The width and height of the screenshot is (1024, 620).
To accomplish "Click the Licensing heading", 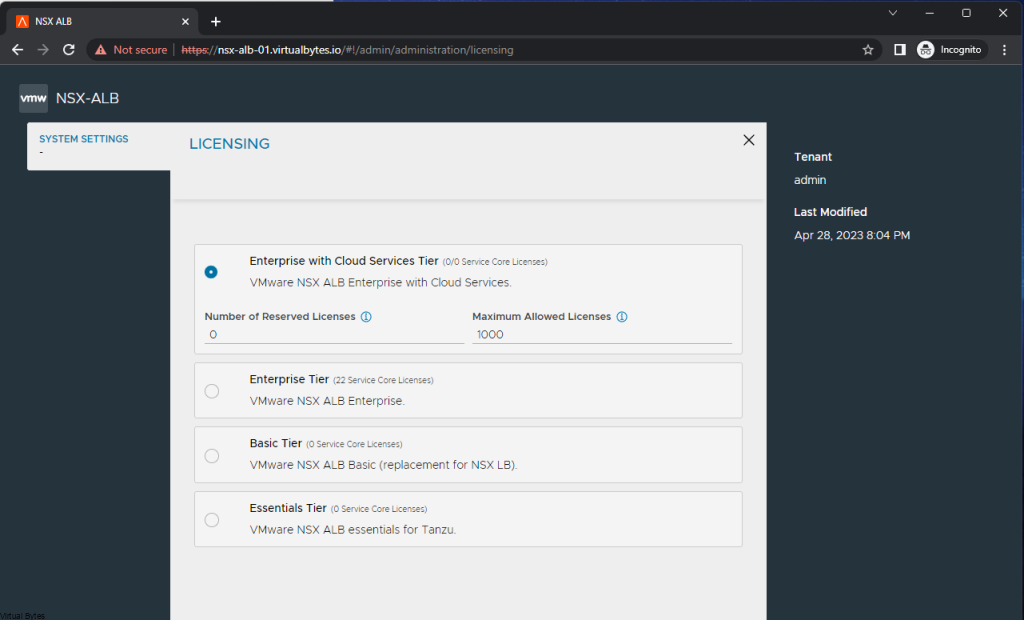I will [x=229, y=144].
